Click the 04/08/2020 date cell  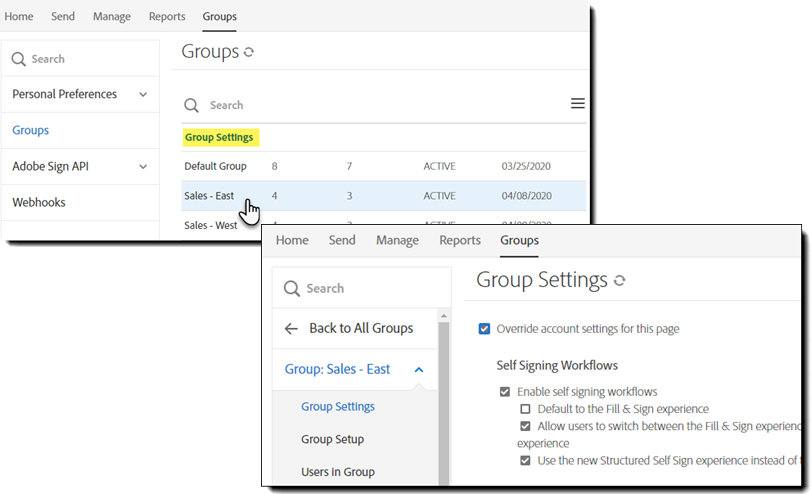527,196
